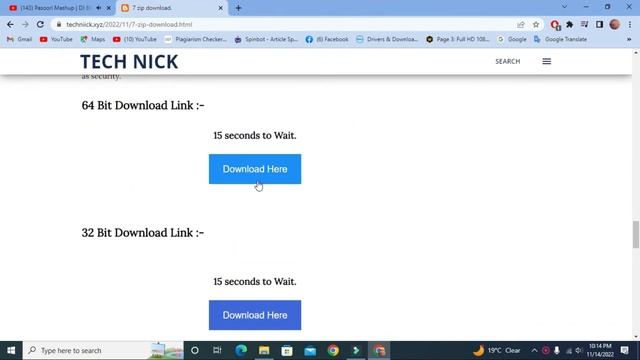Open Task View on the taskbar
This screenshot has height=360, width=640.
point(217,351)
